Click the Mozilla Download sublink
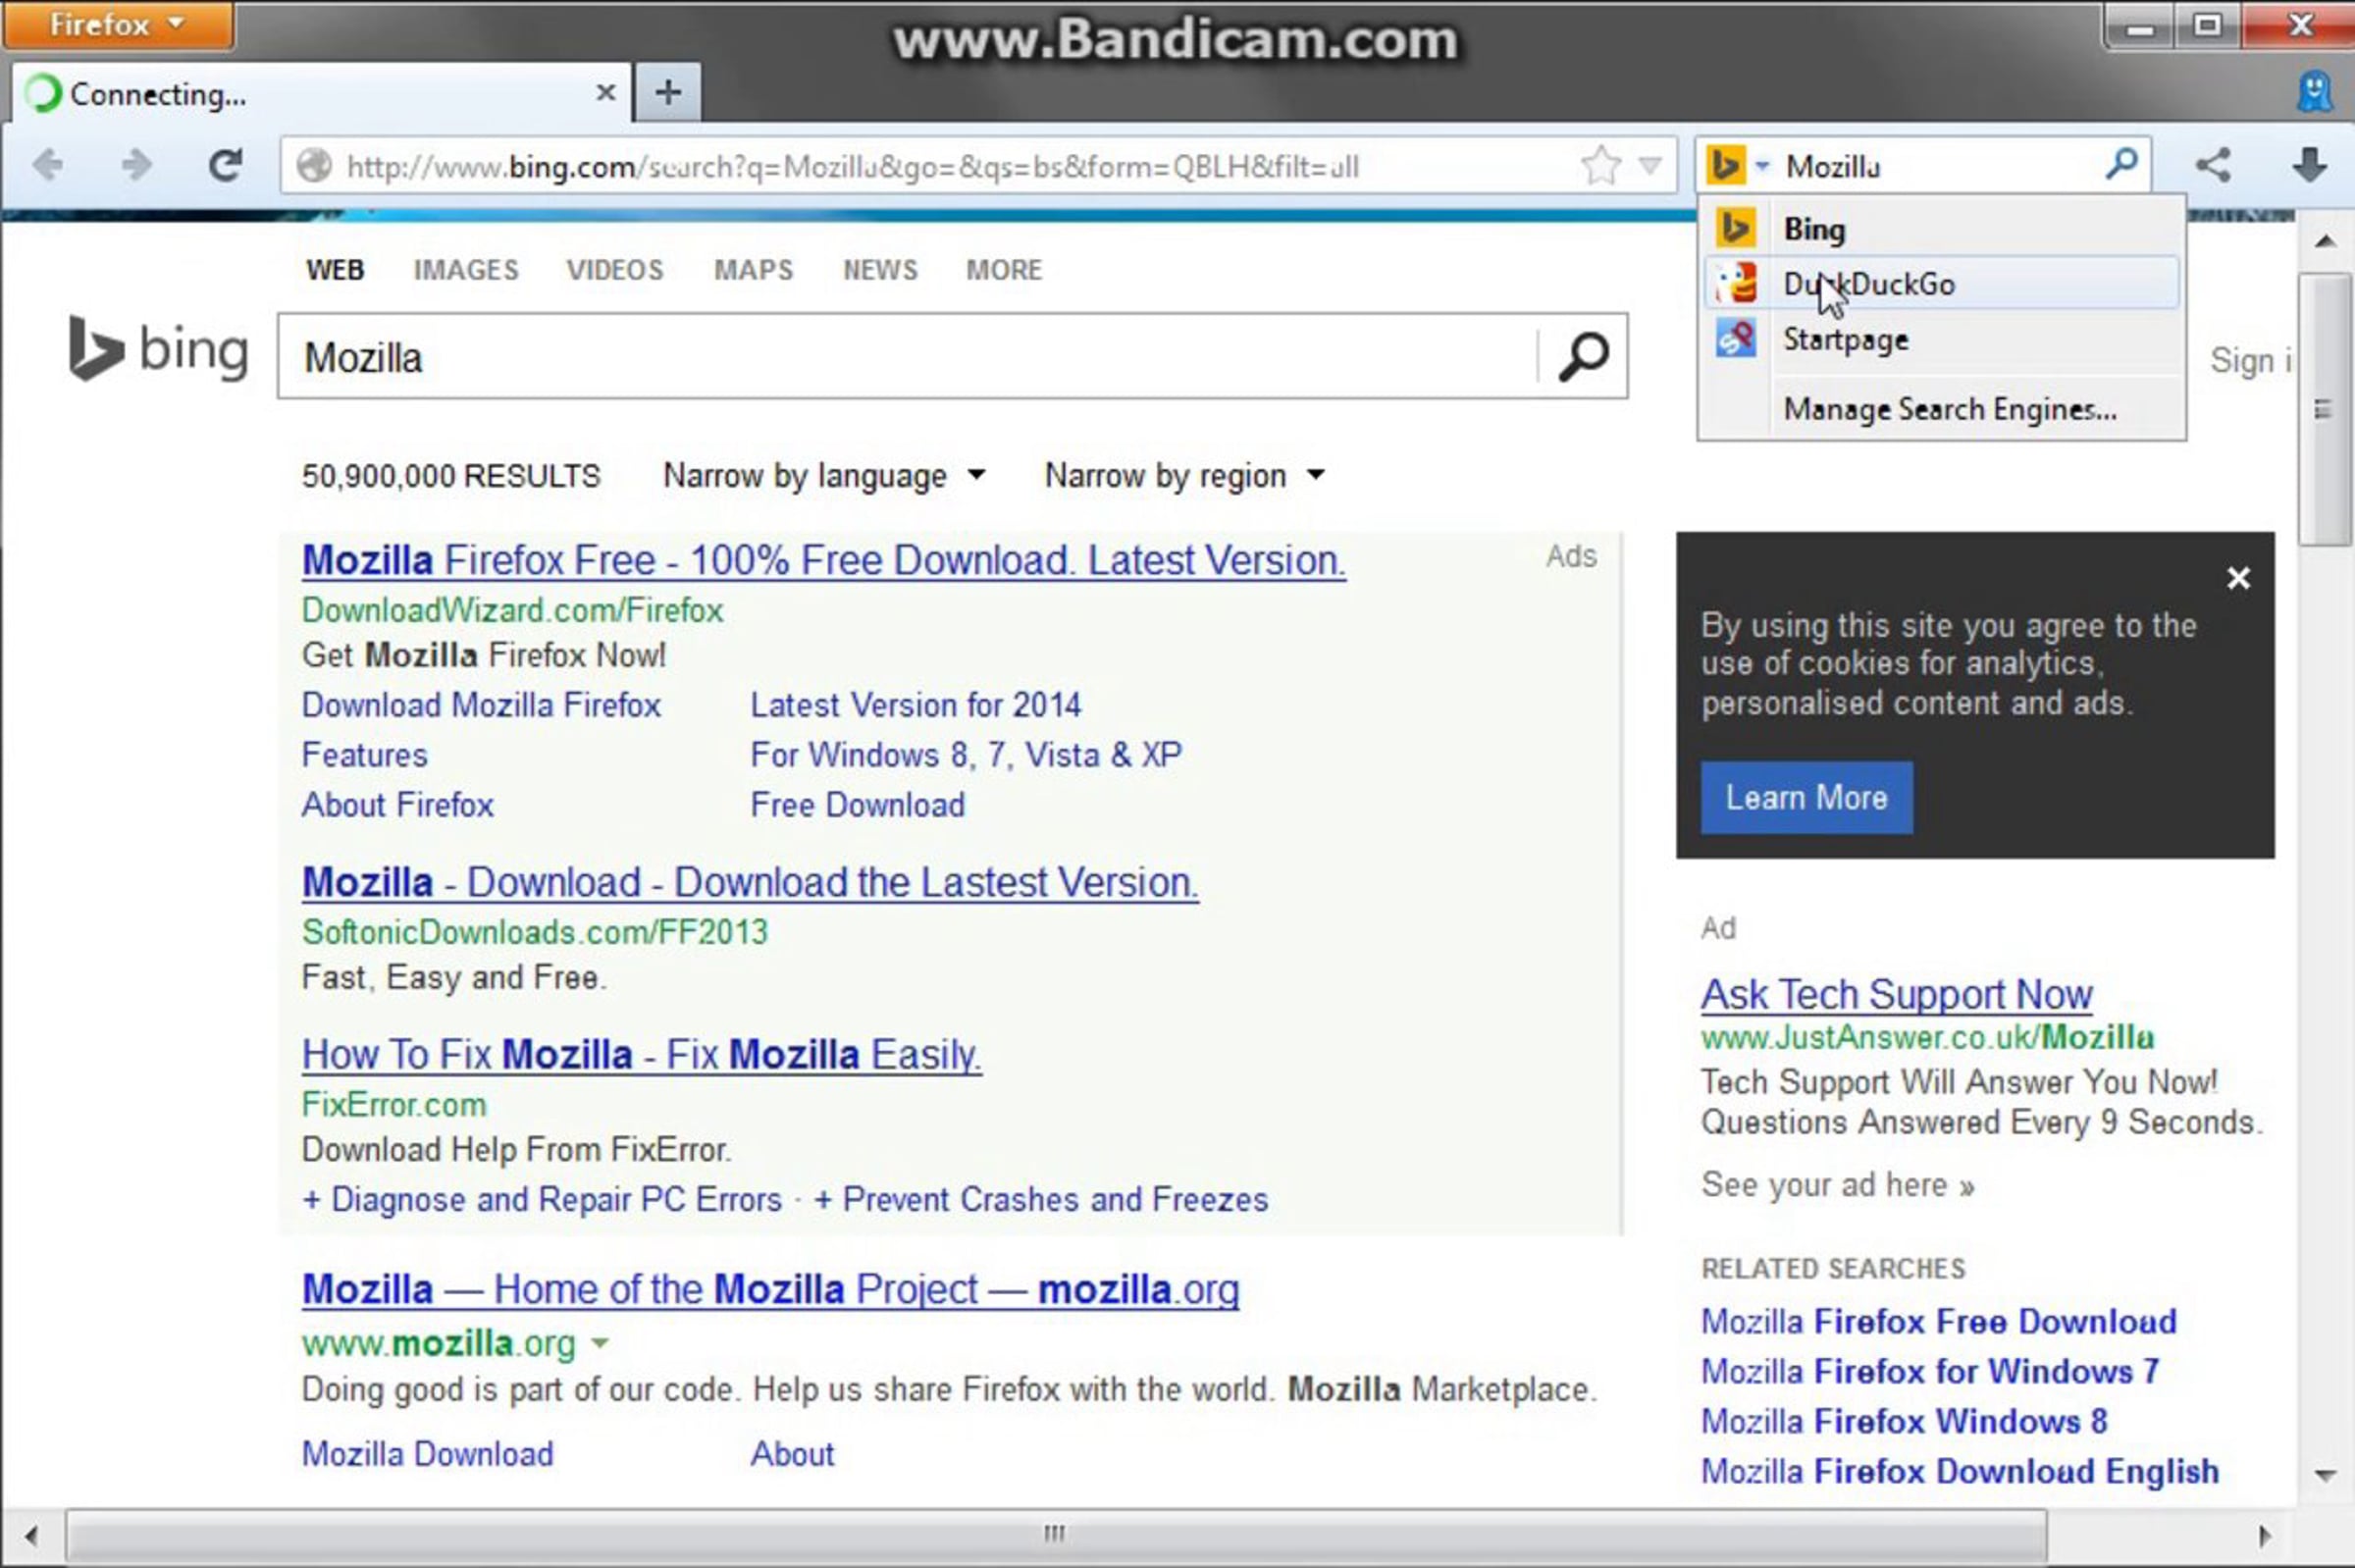 click(x=427, y=1454)
